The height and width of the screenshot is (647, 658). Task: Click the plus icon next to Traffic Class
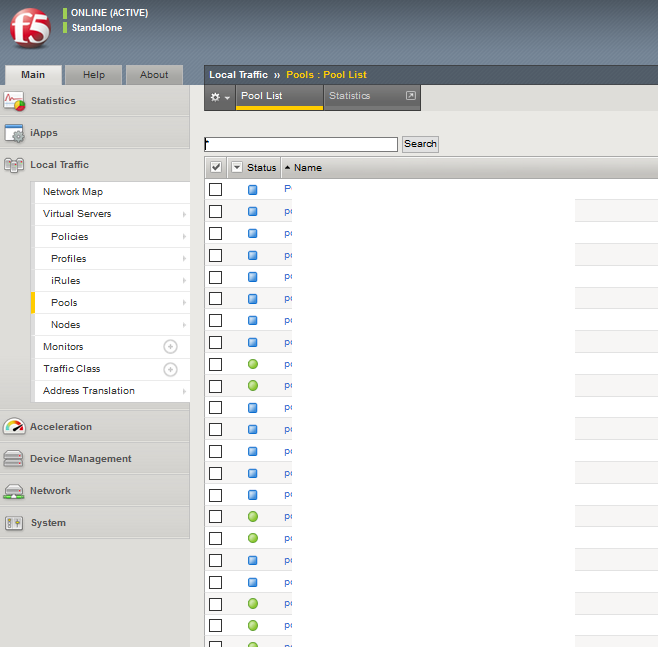(x=170, y=369)
